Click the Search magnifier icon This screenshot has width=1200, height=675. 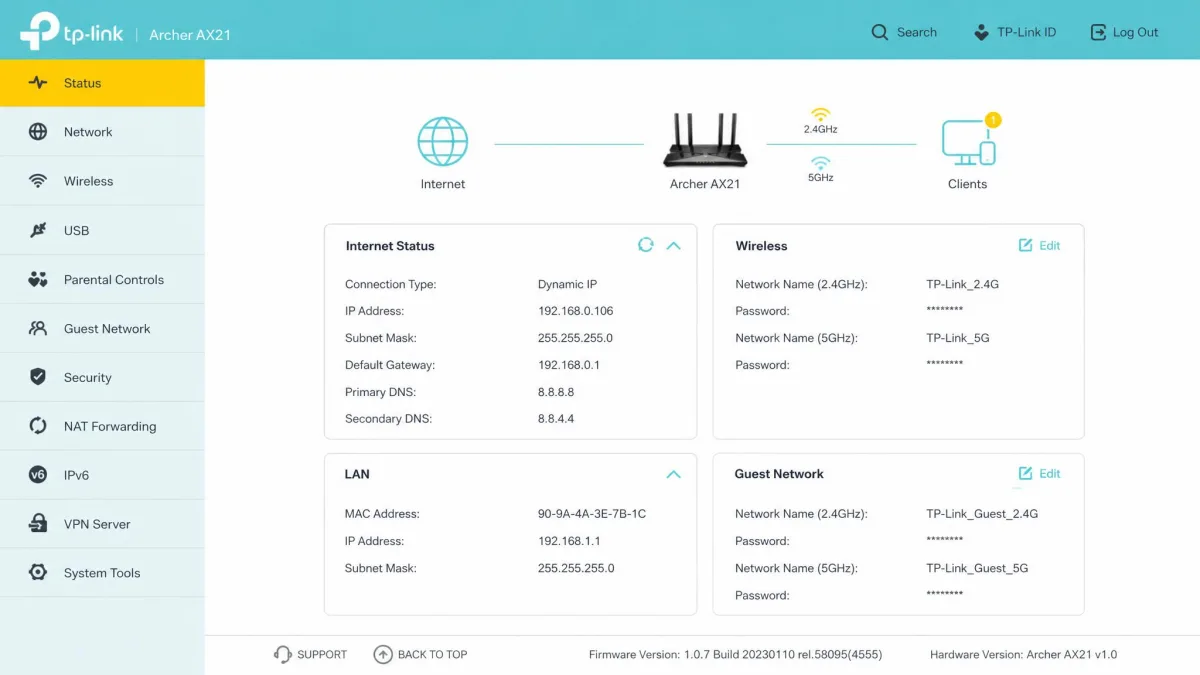coord(880,32)
